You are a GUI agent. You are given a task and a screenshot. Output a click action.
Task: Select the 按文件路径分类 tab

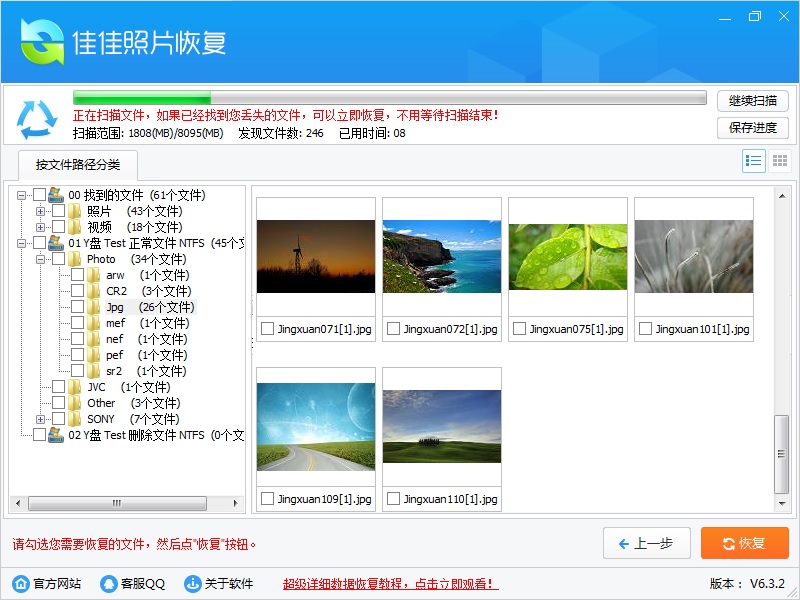[x=77, y=165]
